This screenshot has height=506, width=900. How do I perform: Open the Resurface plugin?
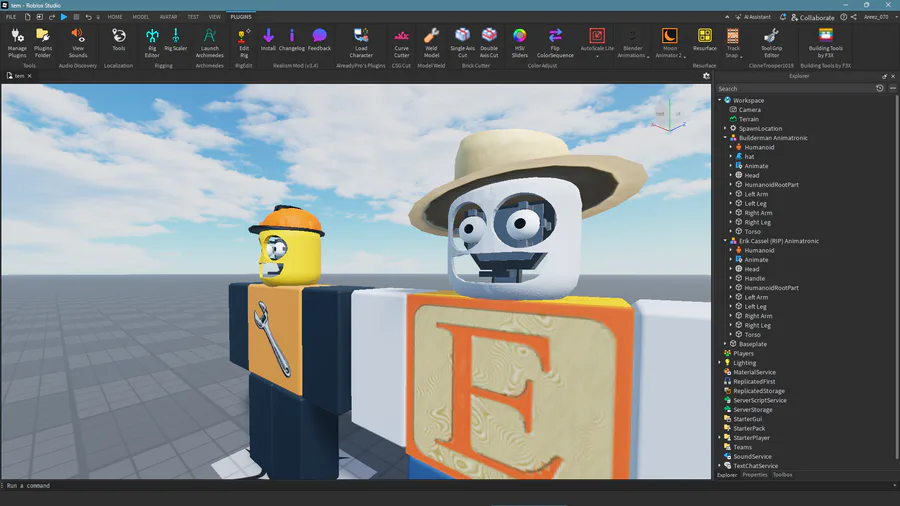click(704, 40)
